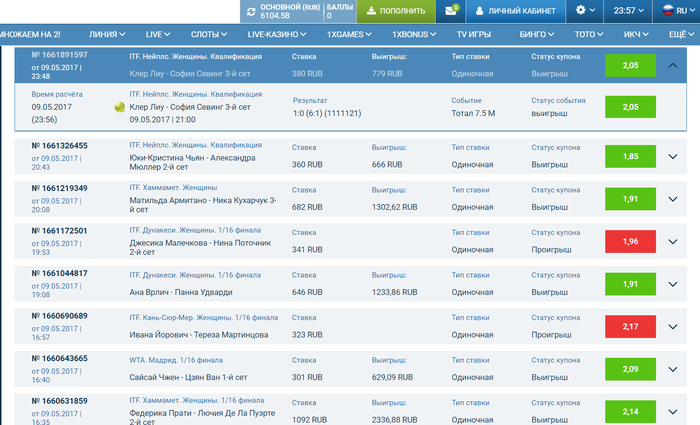Click coupon number 1660643665

coord(59,358)
